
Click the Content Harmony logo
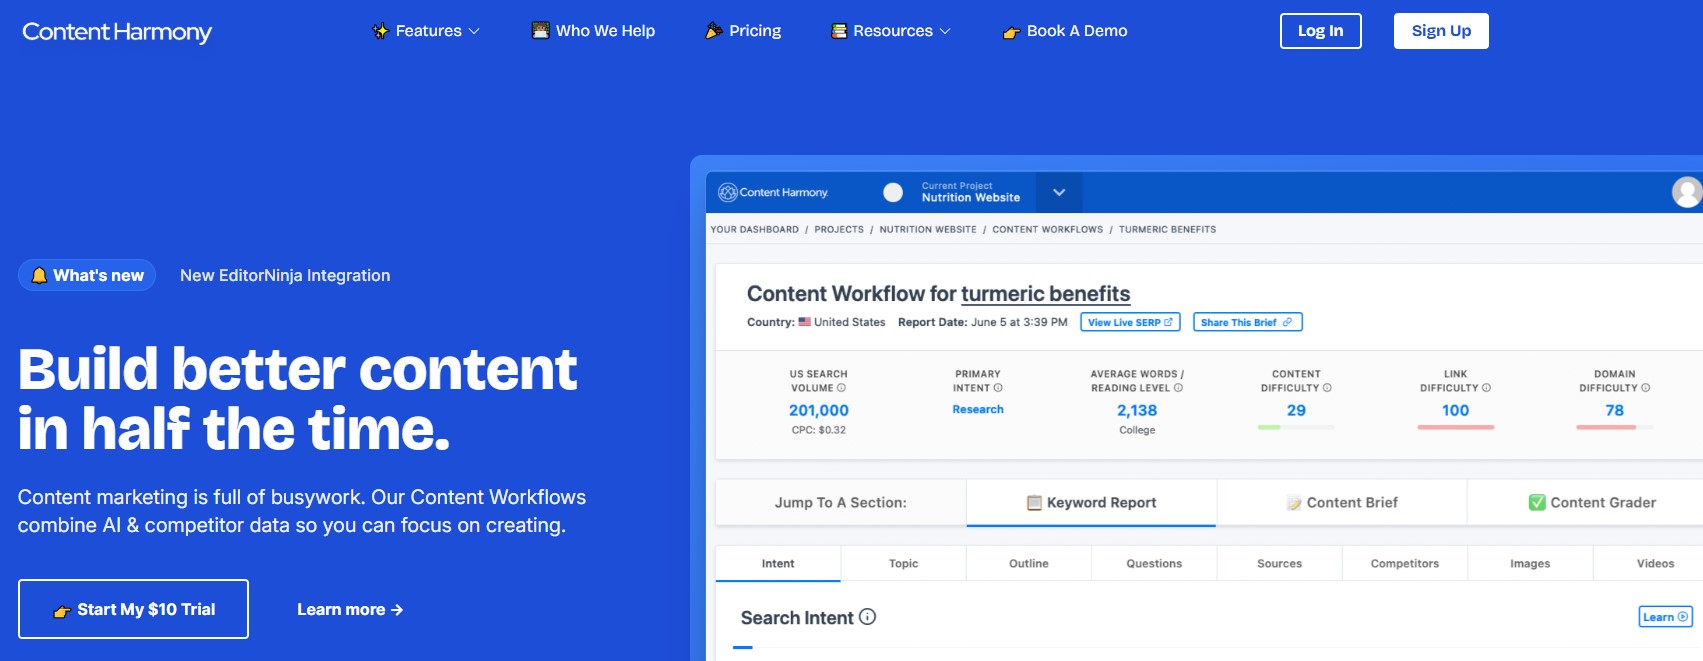(x=117, y=32)
